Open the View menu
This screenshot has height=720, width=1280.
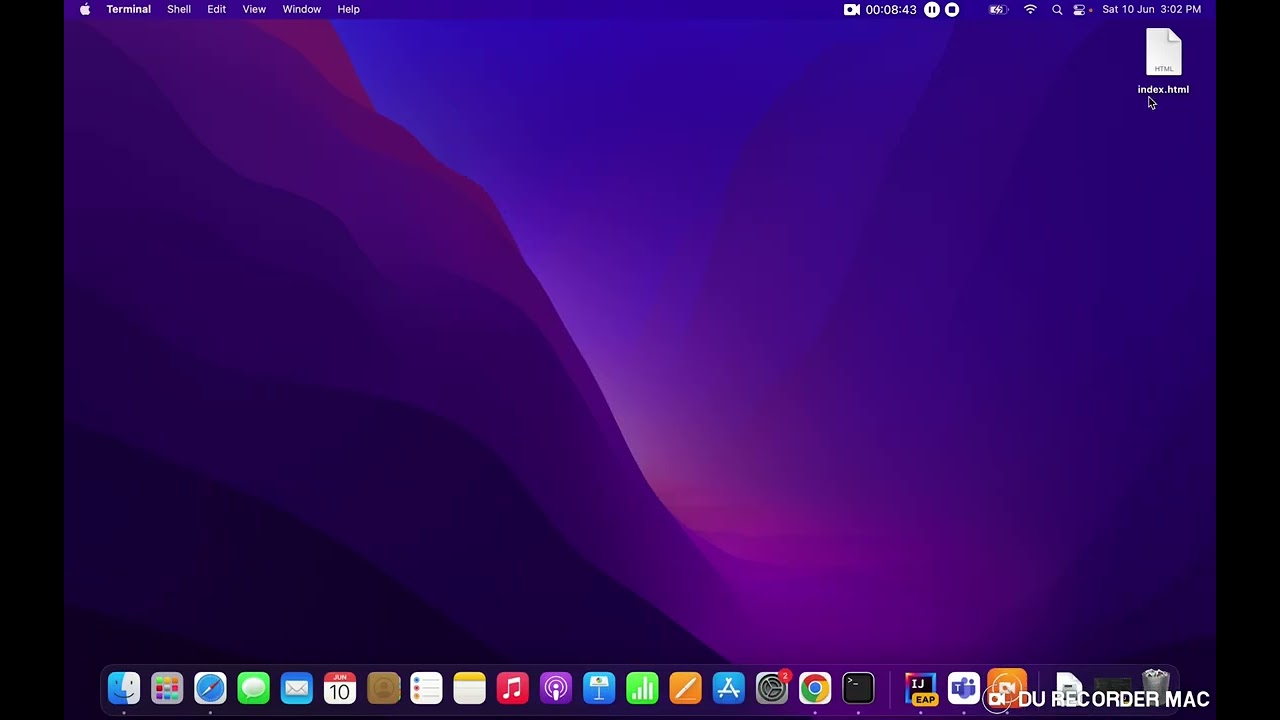tap(254, 9)
